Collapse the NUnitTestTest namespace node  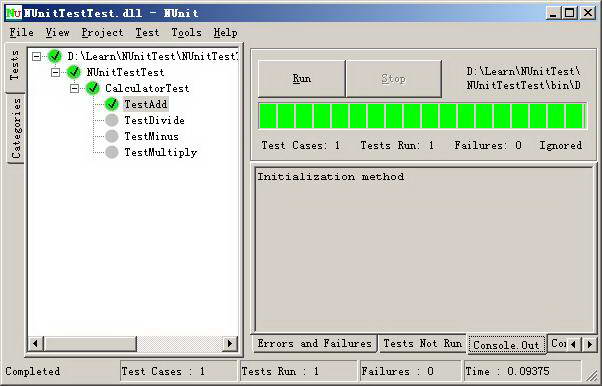pos(55,72)
